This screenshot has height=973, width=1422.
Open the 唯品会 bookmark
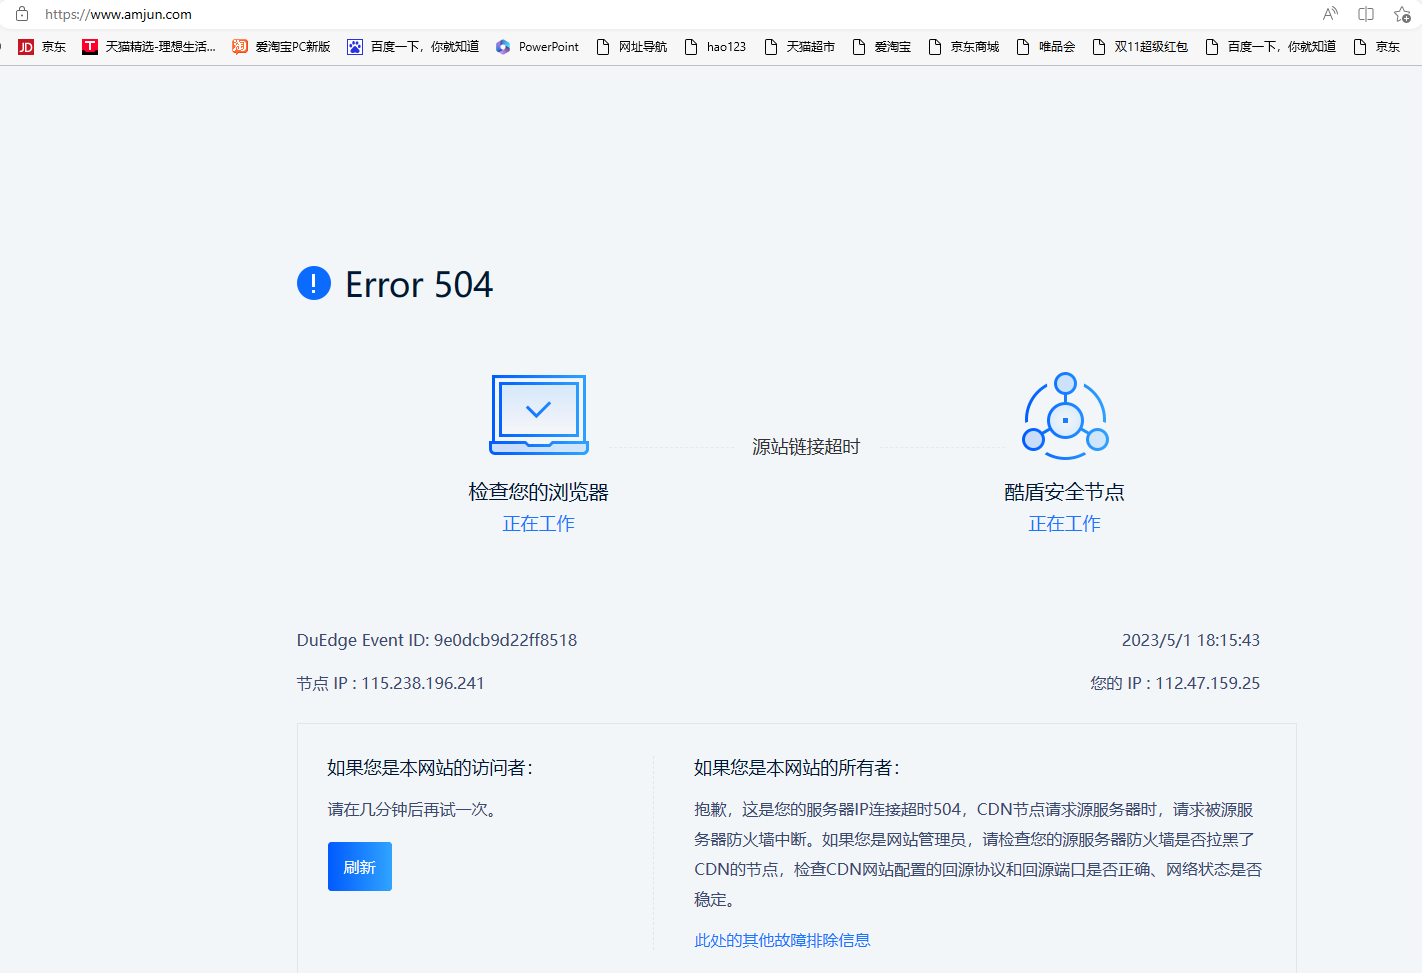click(1046, 46)
